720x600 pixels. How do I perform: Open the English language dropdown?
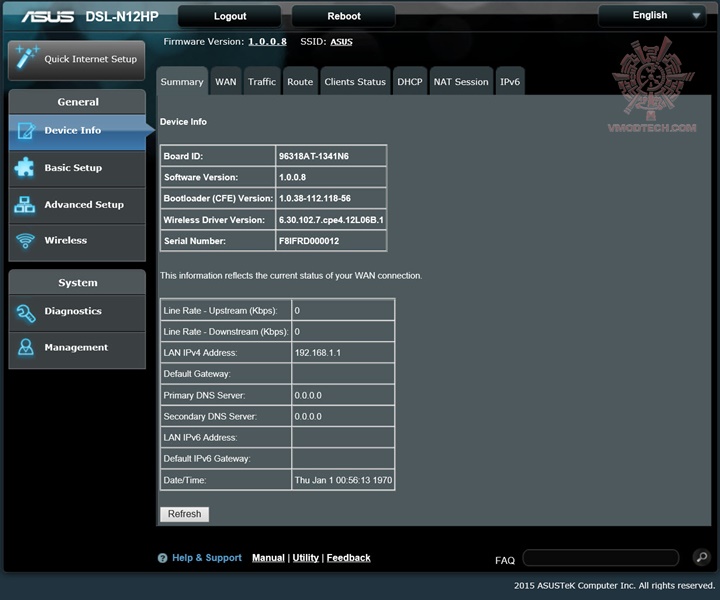(652, 16)
